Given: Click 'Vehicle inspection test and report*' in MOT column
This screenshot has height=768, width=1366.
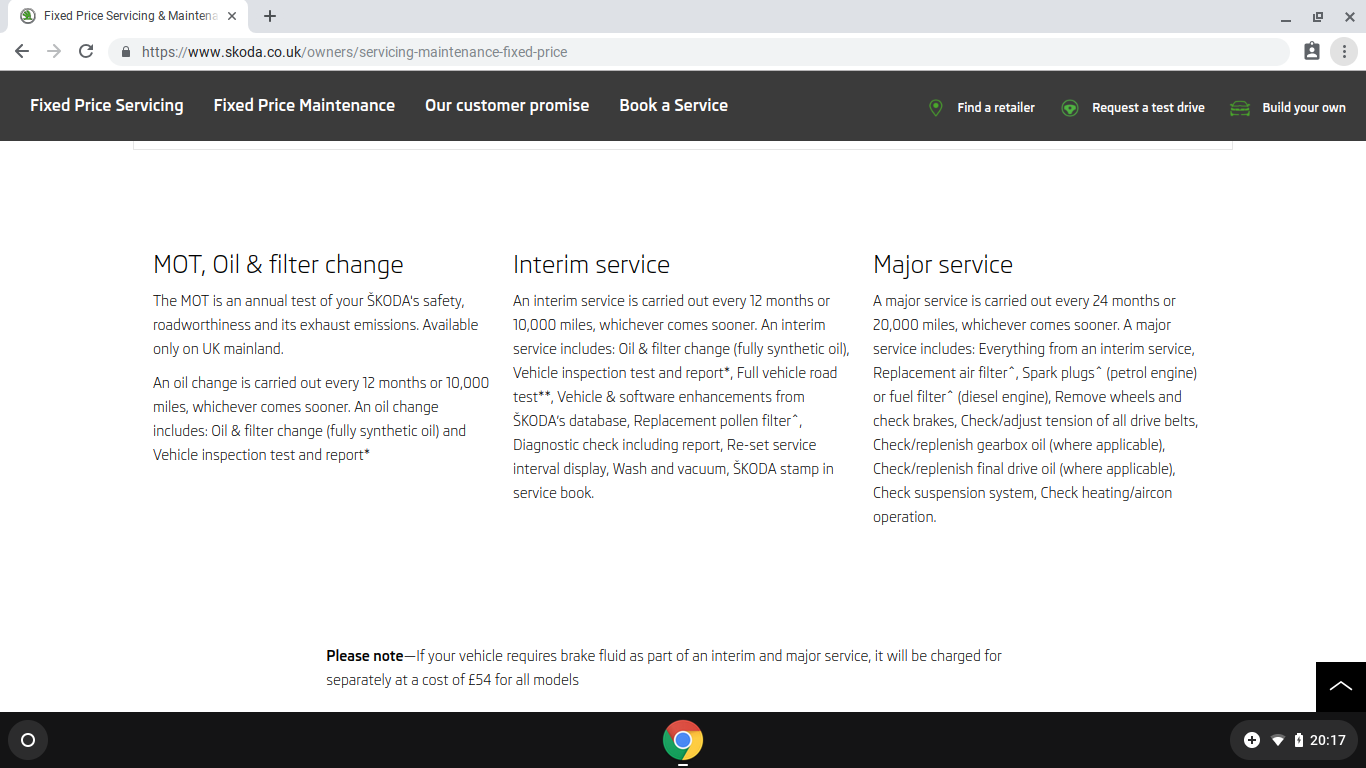Looking at the screenshot, I should 261,455.
